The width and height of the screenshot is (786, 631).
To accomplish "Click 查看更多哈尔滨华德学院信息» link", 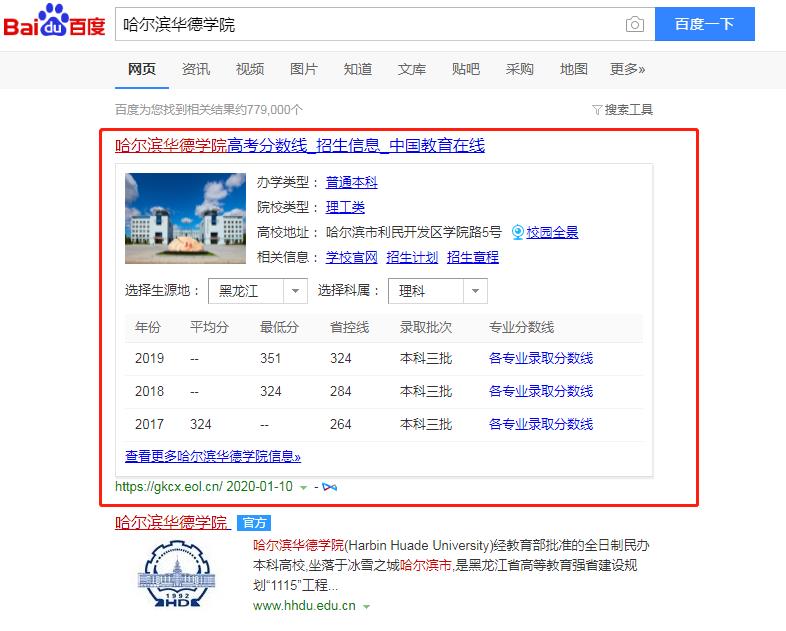I will tap(213, 457).
